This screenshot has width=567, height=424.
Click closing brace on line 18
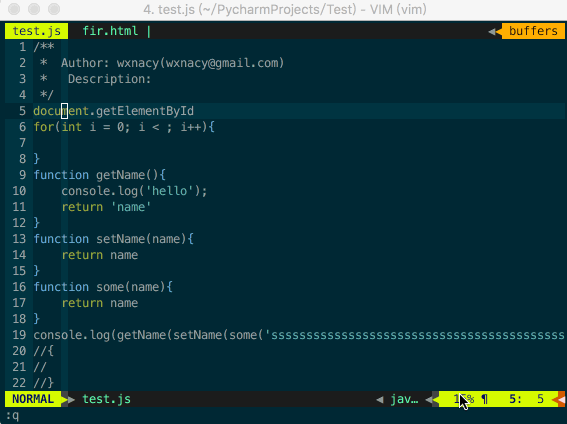37,319
